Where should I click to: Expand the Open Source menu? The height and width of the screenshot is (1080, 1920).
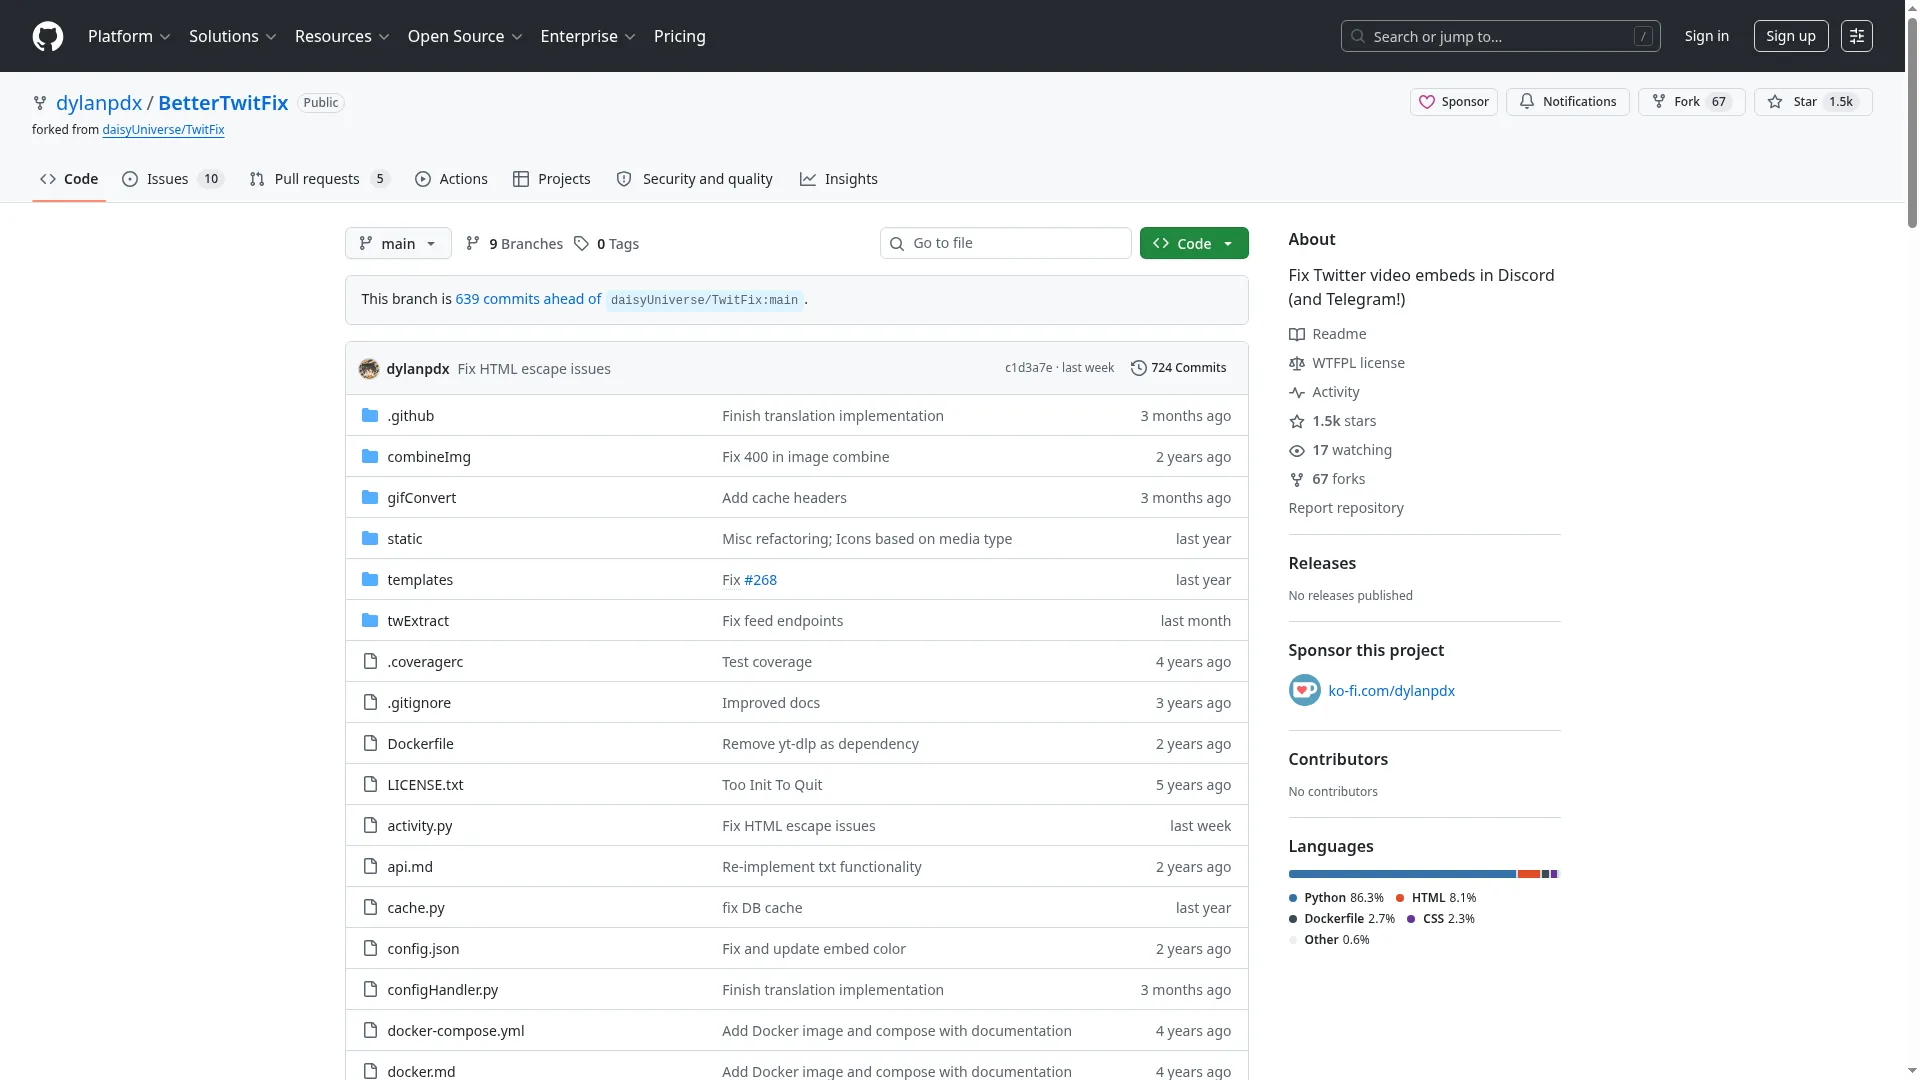tap(465, 36)
